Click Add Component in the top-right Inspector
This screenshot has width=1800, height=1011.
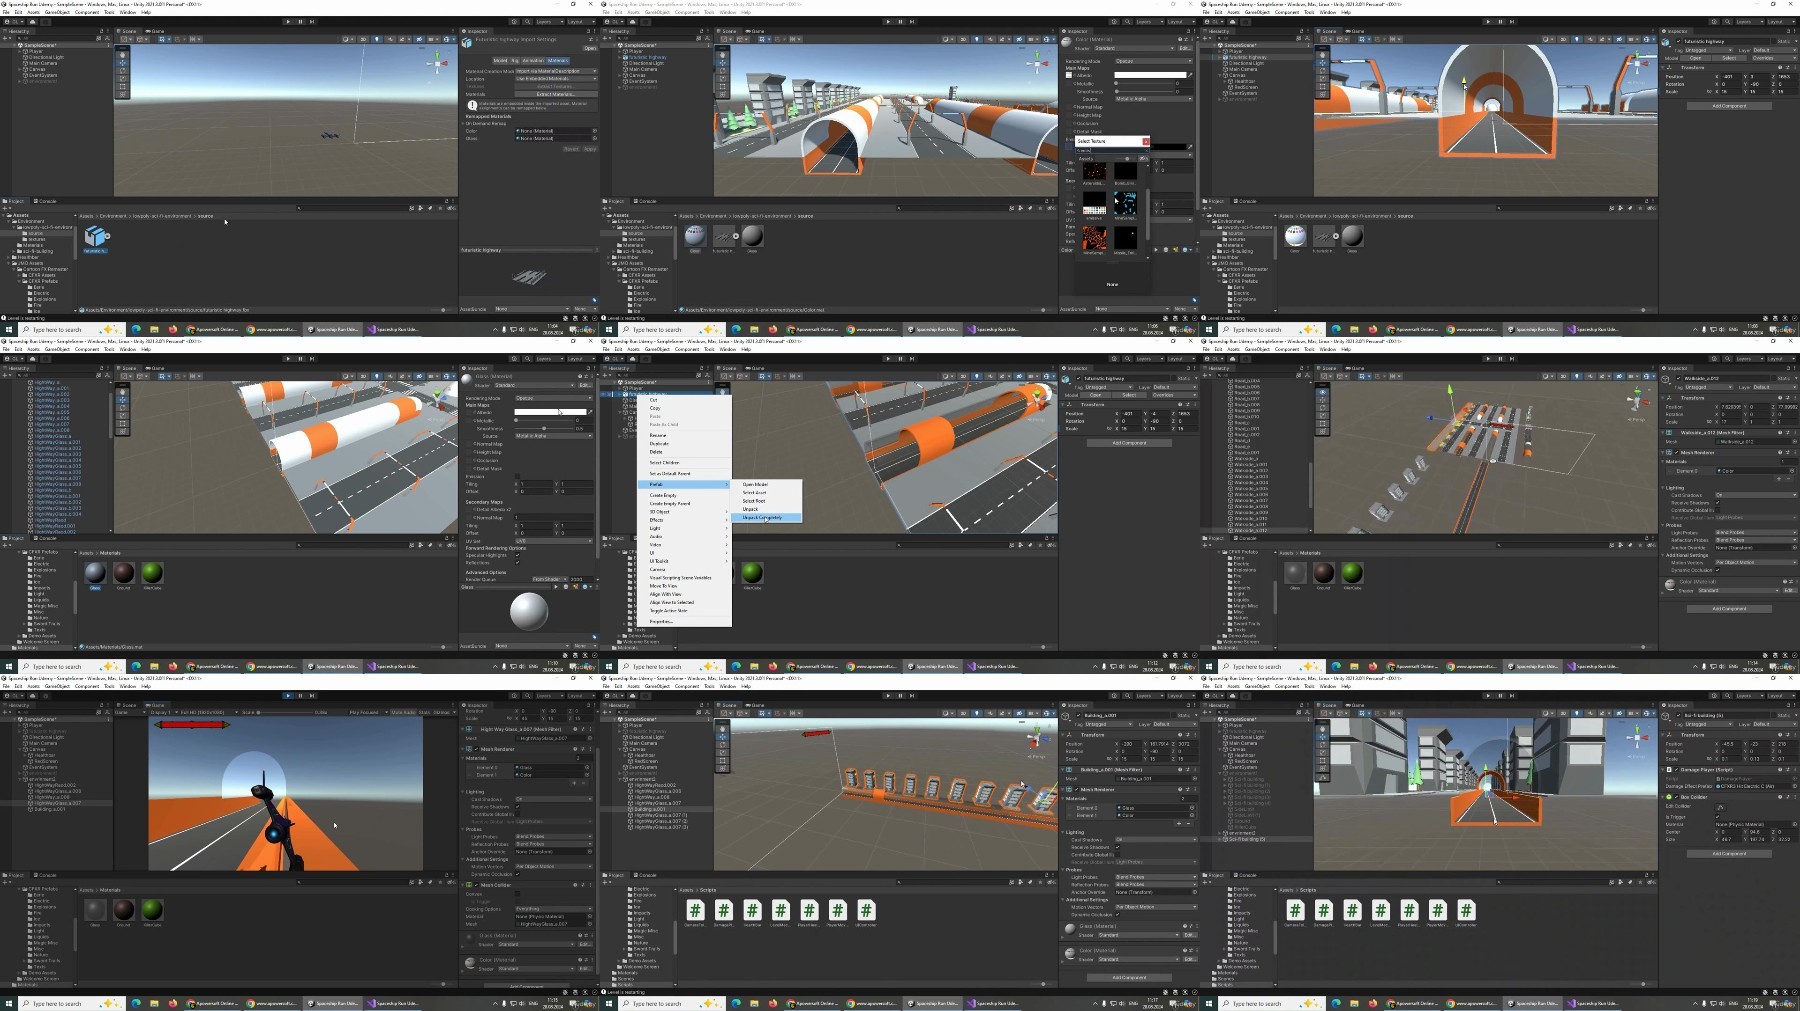(1729, 106)
